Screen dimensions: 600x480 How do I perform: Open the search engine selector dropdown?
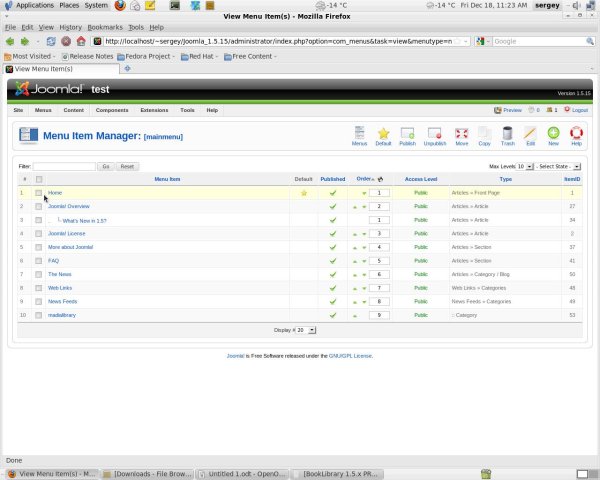pyautogui.click(x=483, y=41)
